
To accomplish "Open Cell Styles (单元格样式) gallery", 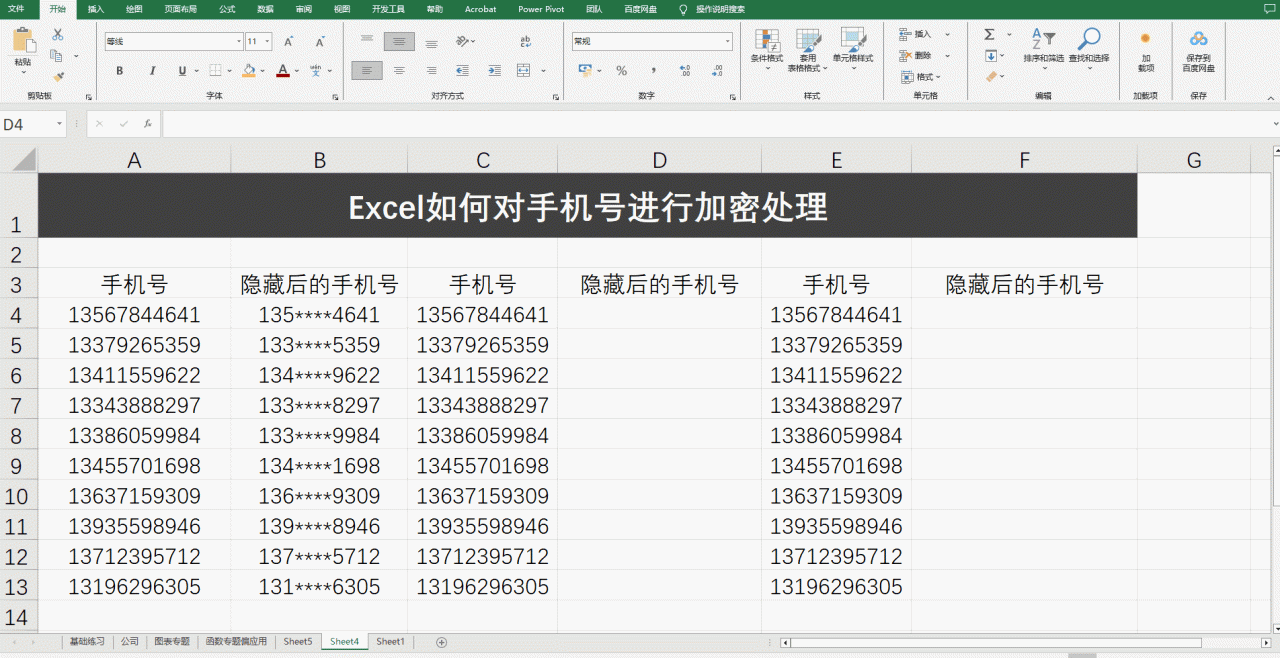I will 853,50.
